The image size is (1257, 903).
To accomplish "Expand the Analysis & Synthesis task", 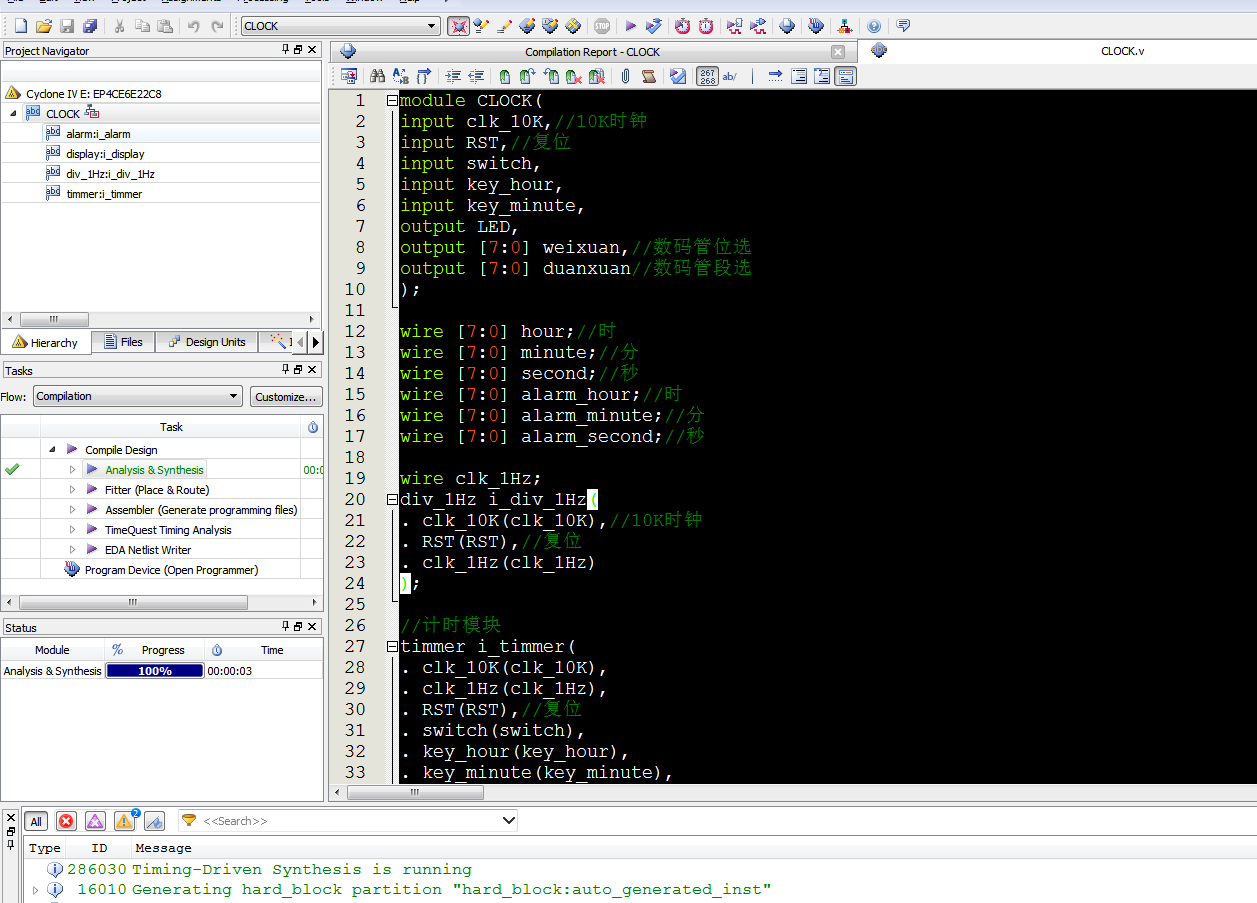I will [x=72, y=470].
